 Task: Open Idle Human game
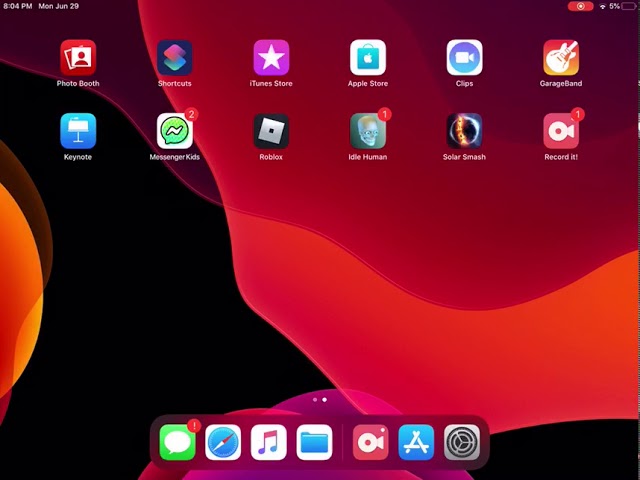368,131
